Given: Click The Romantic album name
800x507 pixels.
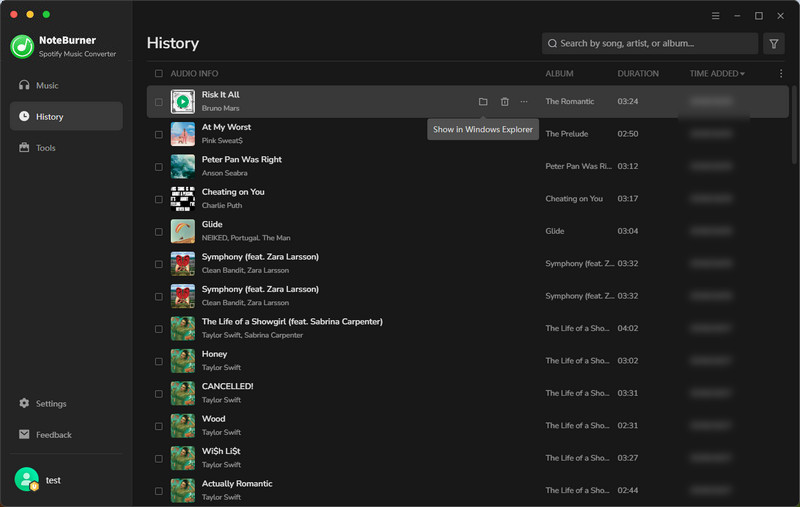Looking at the screenshot, I should pos(569,101).
